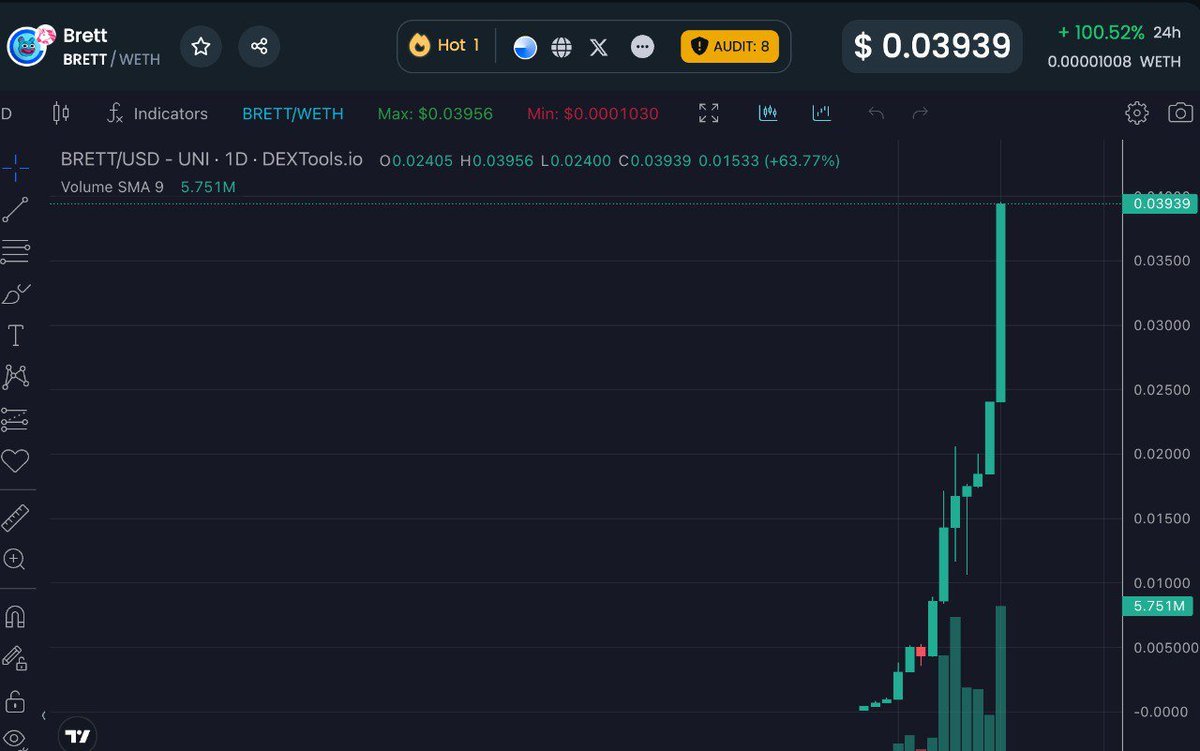
Task: Select the prediction and measurement tool
Action: click(x=15, y=420)
